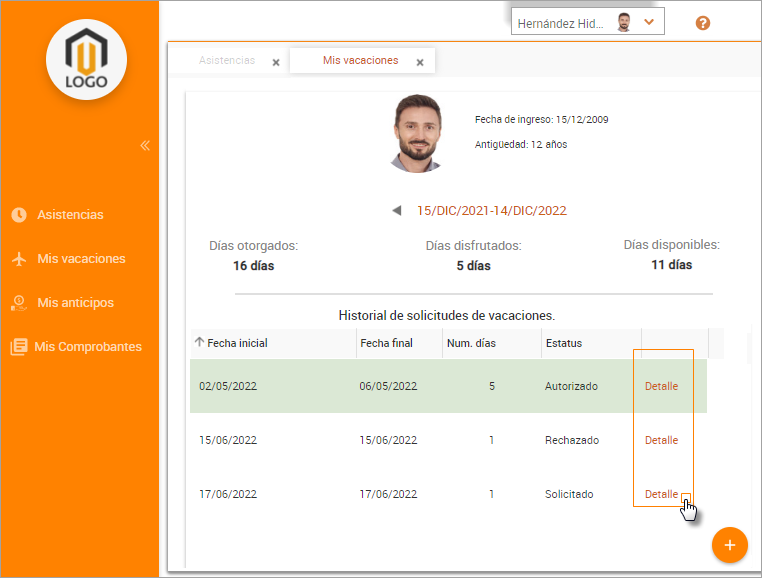Open Detalle for the Autorizado request
The height and width of the screenshot is (578, 762).
(661, 386)
